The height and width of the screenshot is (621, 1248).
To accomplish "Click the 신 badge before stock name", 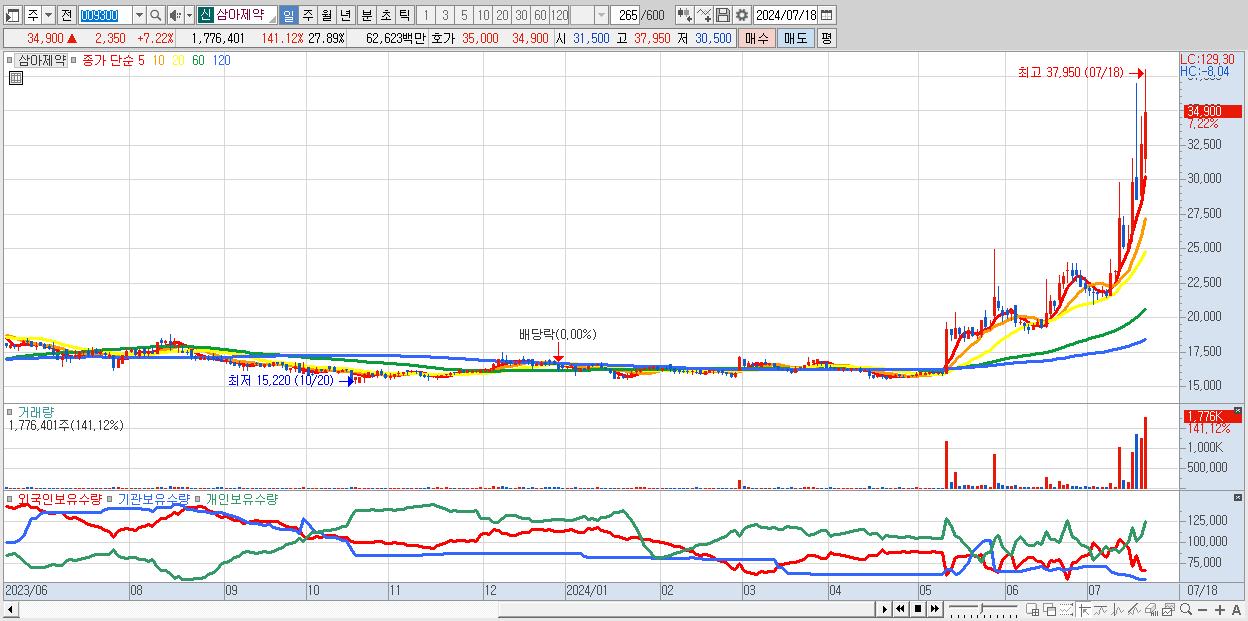I will [205, 15].
